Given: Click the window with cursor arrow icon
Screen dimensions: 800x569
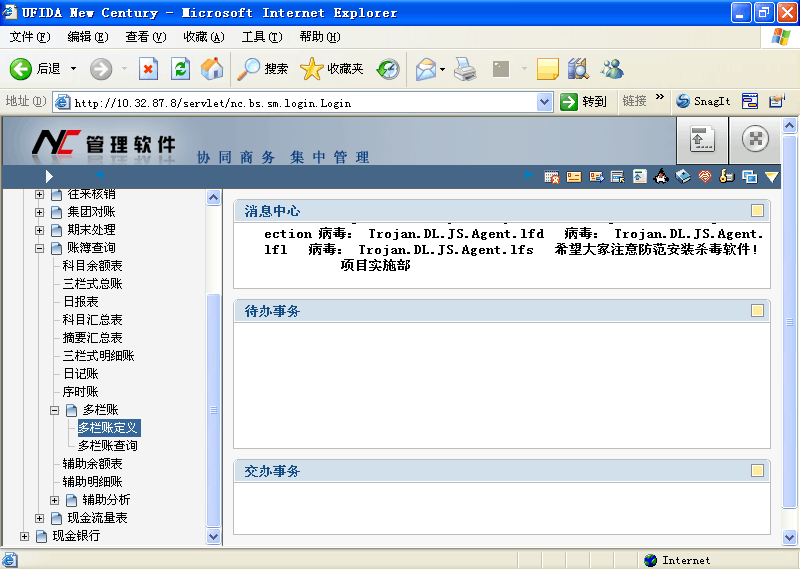Looking at the screenshot, I should point(617,177).
